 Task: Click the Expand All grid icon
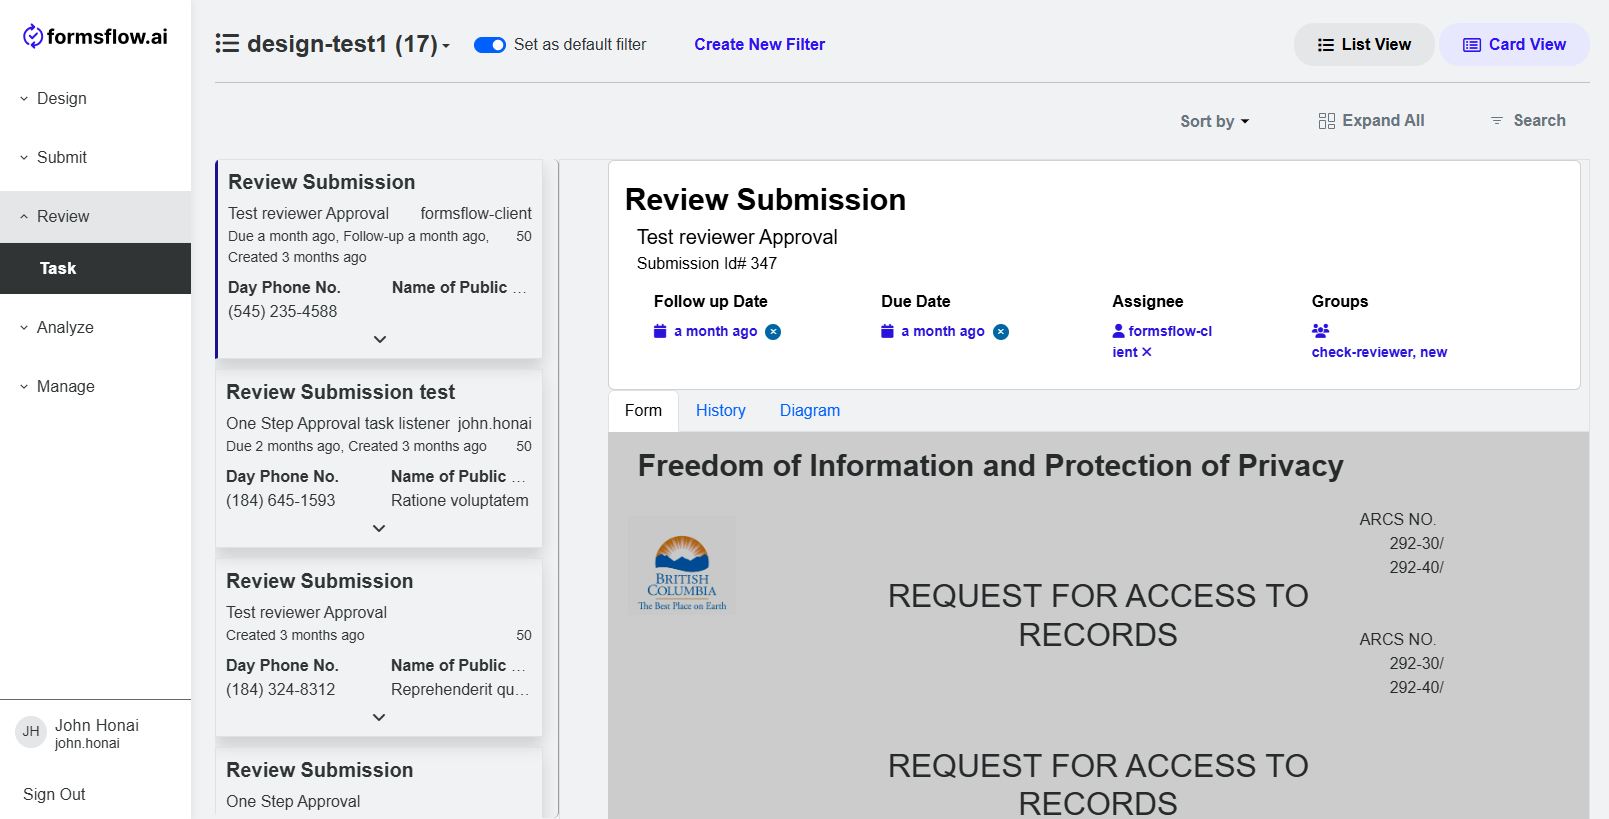click(1327, 121)
